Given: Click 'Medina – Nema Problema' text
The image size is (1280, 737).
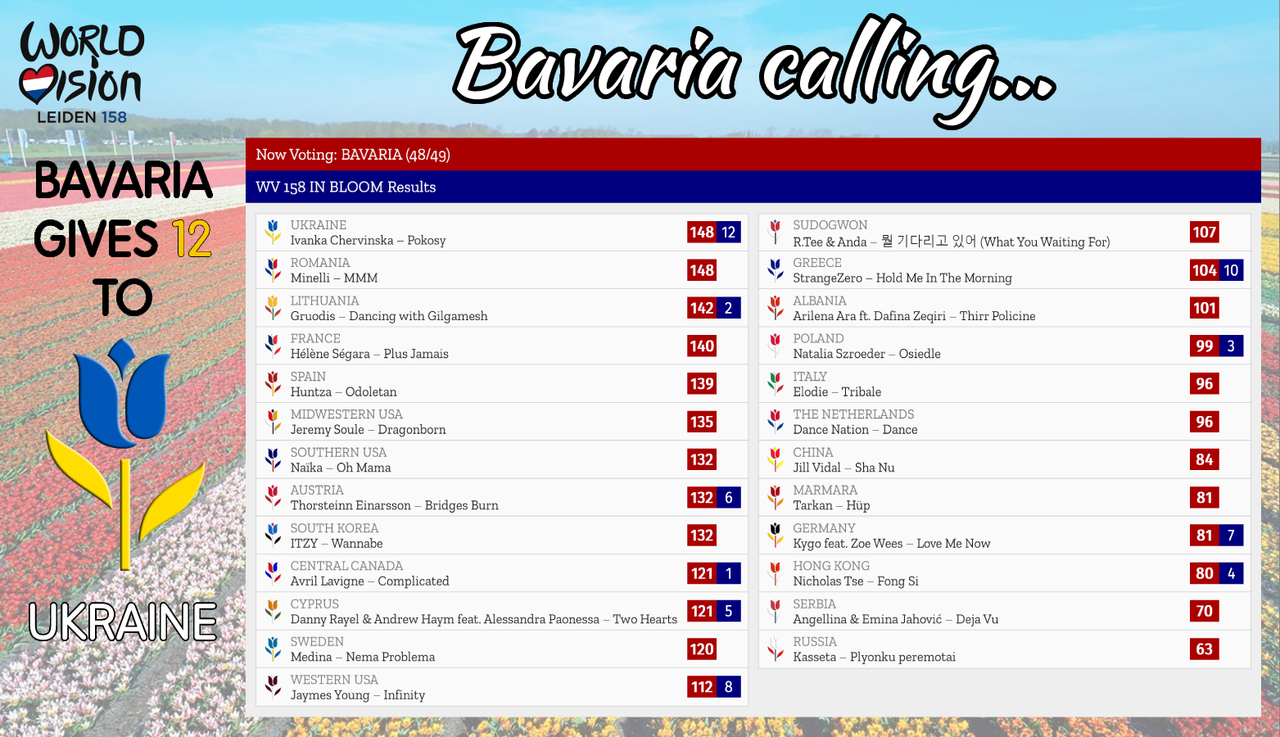Looking at the screenshot, I should click(x=362, y=658).
